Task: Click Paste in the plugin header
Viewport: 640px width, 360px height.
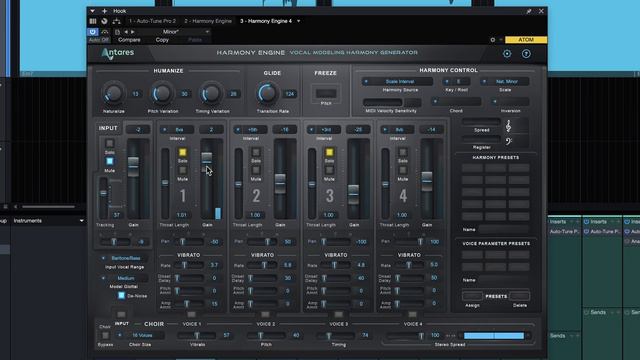Action: 195,40
